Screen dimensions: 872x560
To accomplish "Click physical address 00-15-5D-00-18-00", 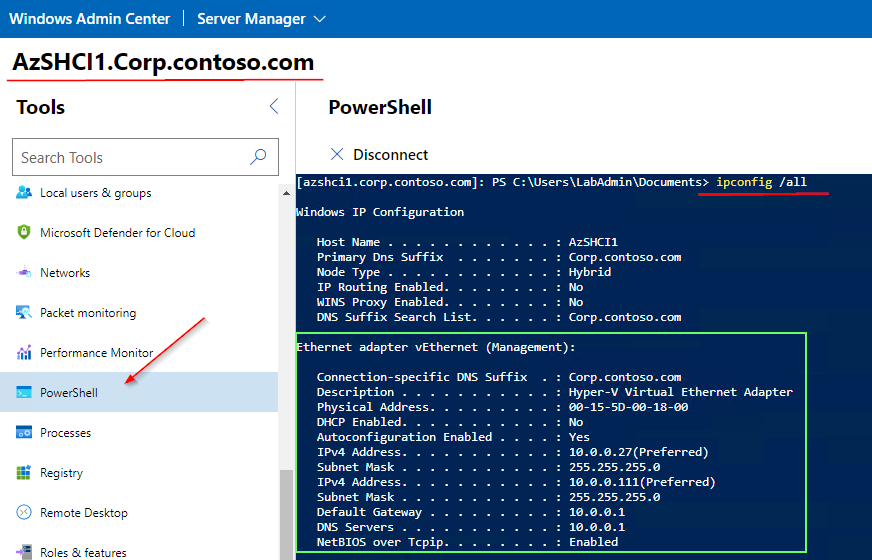I will coord(628,407).
